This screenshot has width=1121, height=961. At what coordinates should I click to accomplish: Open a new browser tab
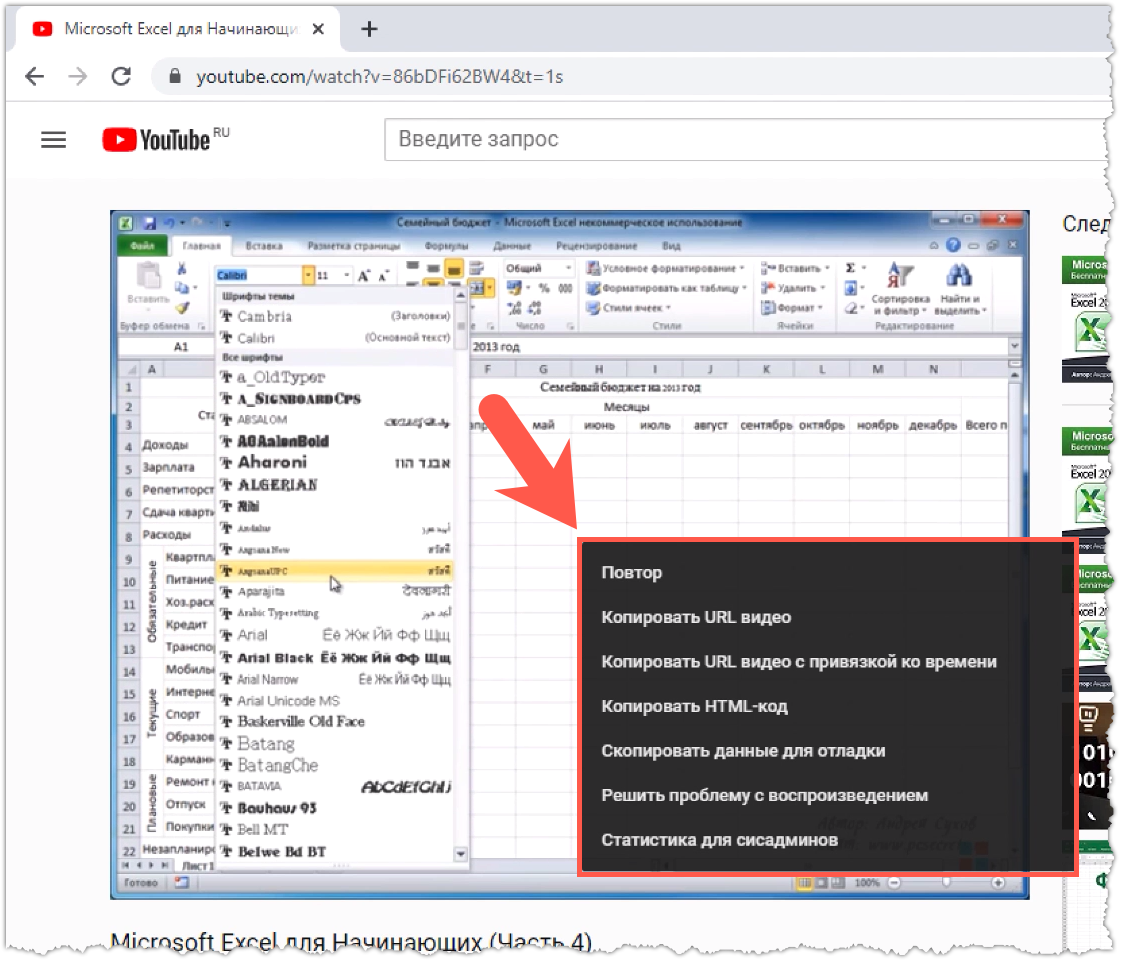pos(369,29)
